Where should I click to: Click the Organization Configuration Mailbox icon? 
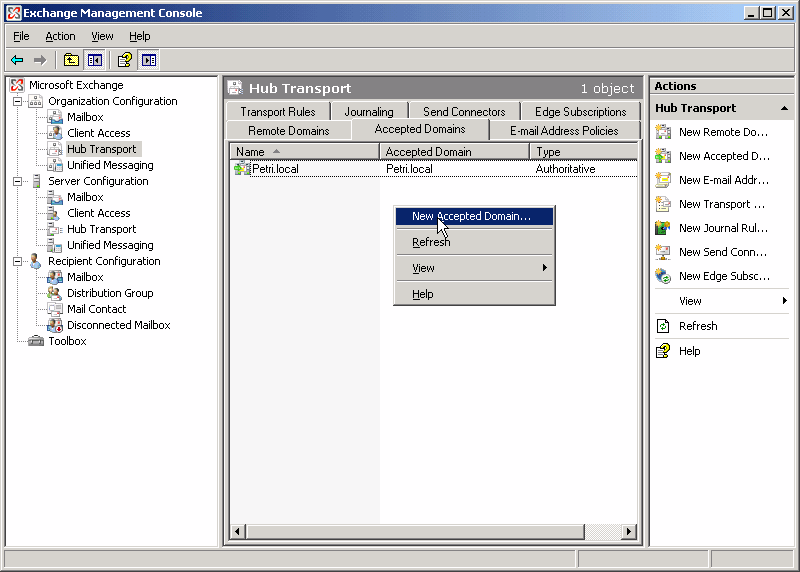55,117
